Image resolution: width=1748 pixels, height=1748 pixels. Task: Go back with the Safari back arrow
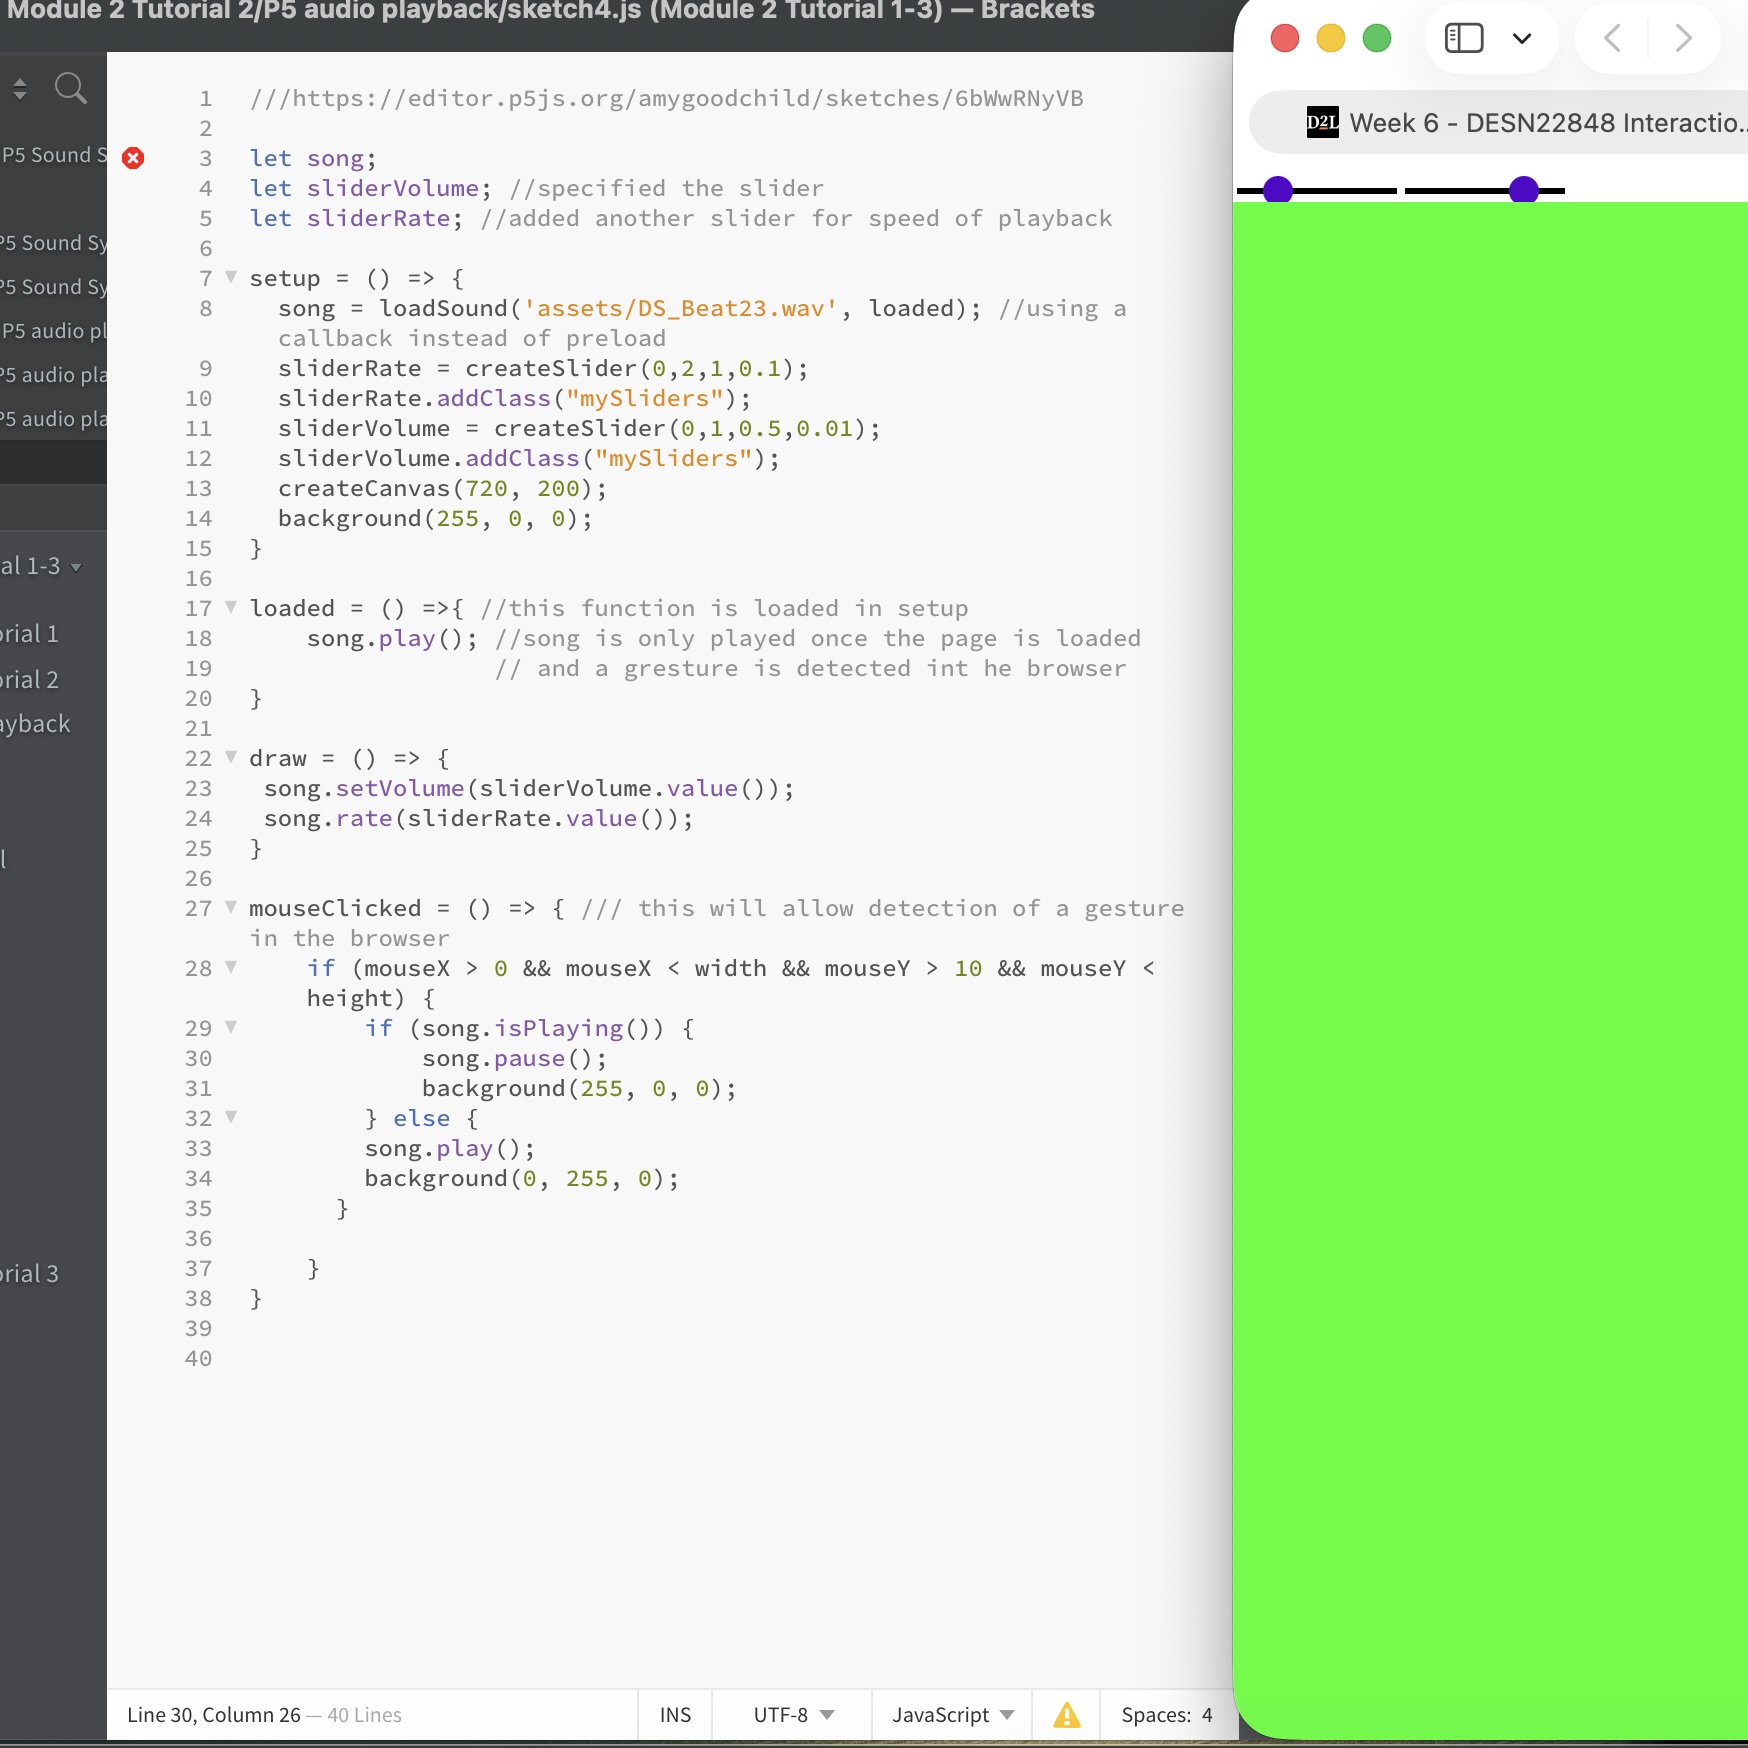click(1612, 39)
